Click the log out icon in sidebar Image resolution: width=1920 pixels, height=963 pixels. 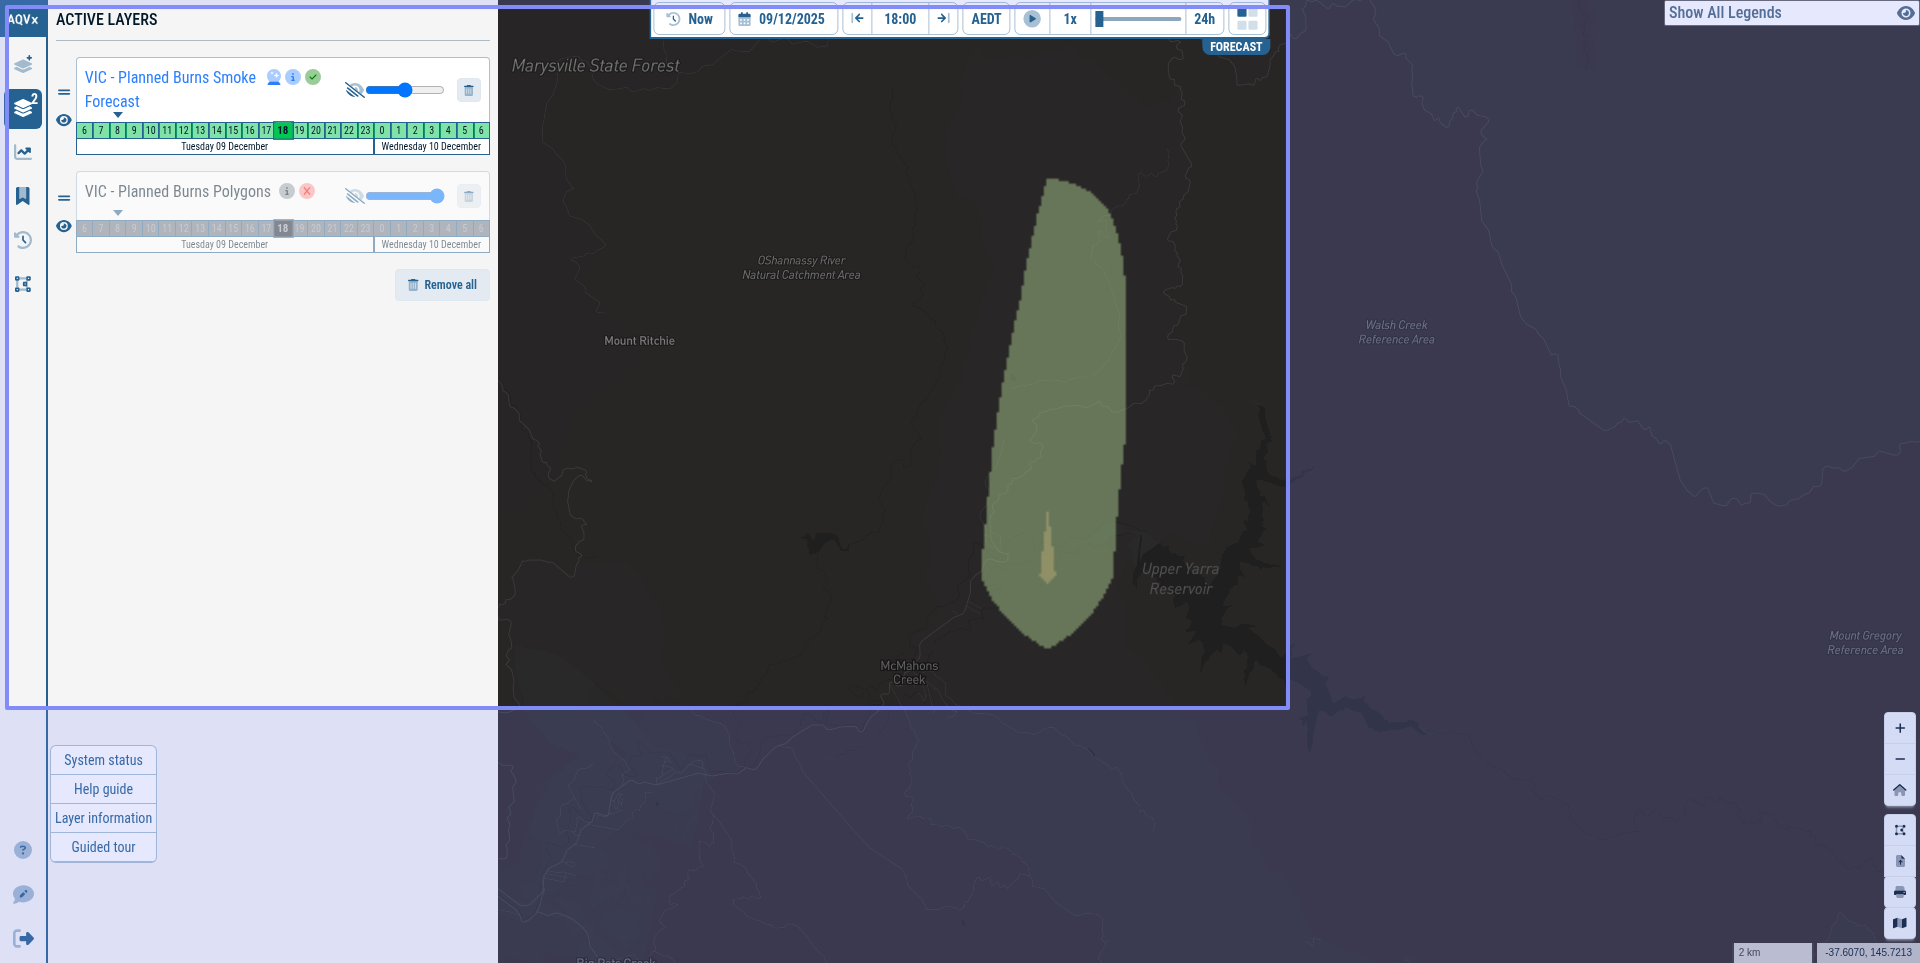pos(23,938)
